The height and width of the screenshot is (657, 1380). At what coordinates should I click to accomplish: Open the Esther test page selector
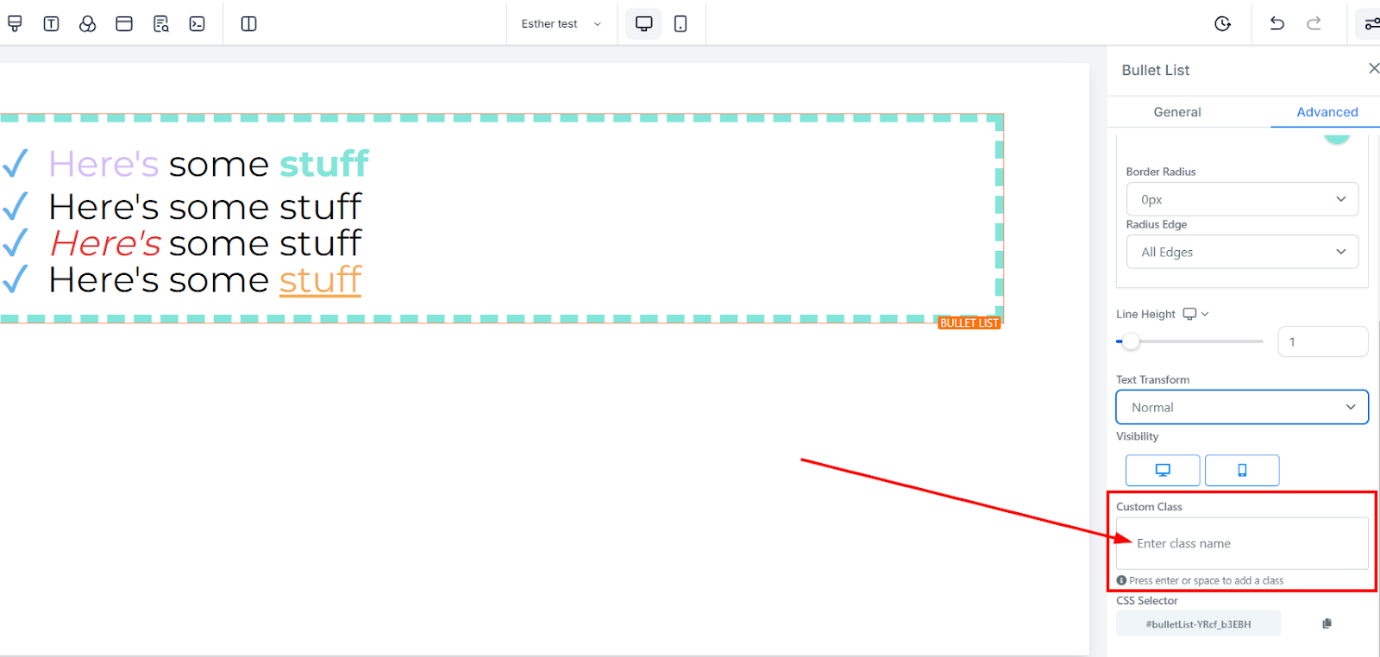(561, 24)
